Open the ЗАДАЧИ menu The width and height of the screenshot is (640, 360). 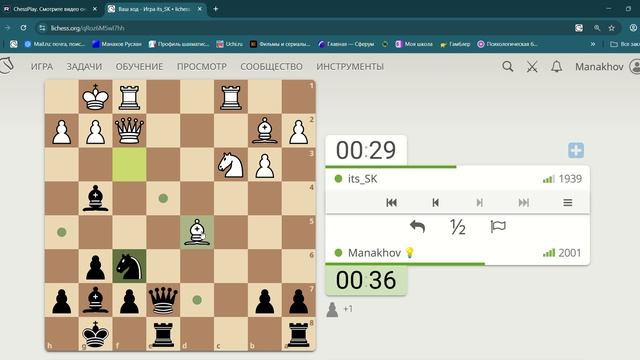pos(84,67)
